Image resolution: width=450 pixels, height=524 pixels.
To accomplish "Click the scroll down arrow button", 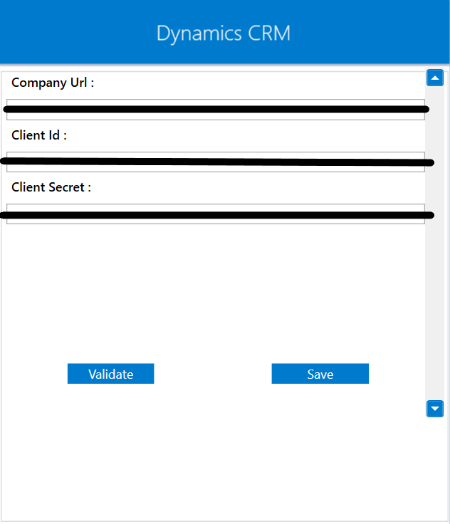I will tap(435, 408).
